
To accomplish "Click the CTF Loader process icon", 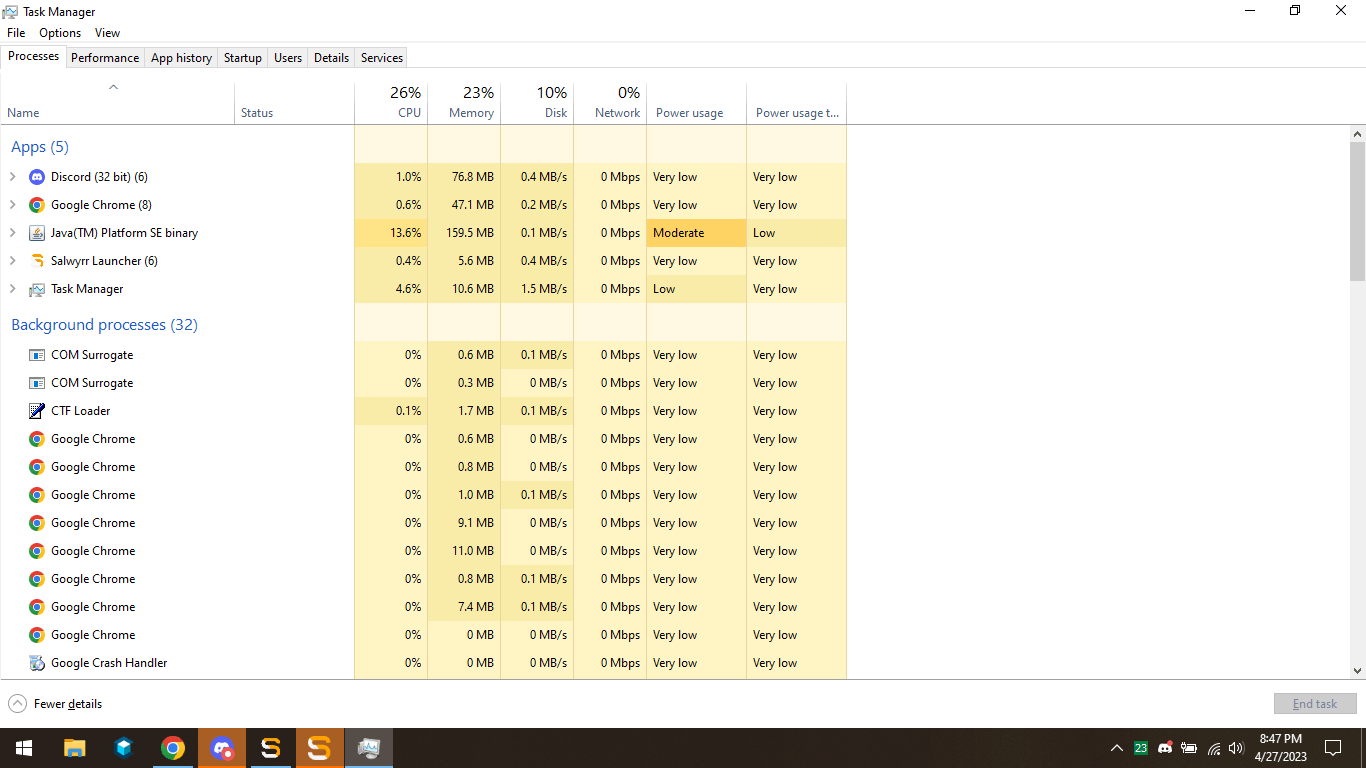I will click(x=37, y=411).
